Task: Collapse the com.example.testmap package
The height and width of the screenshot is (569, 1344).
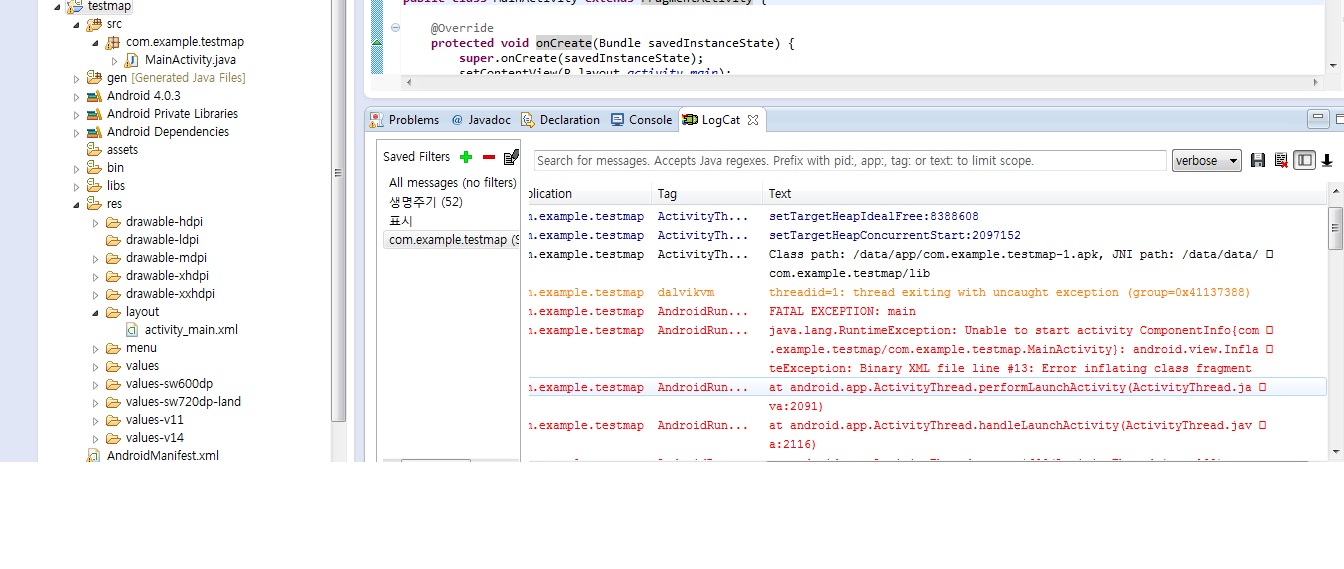Action: [x=95, y=42]
